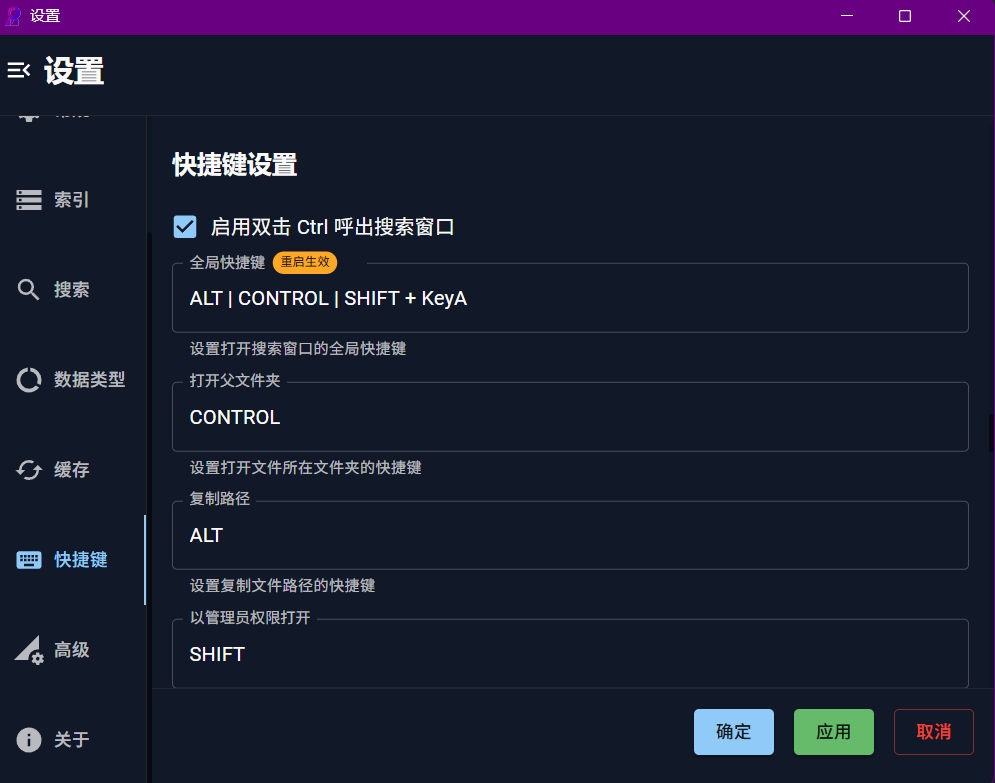The width and height of the screenshot is (995, 783).
Task: Click the 关于 info icon
Action: (28, 740)
